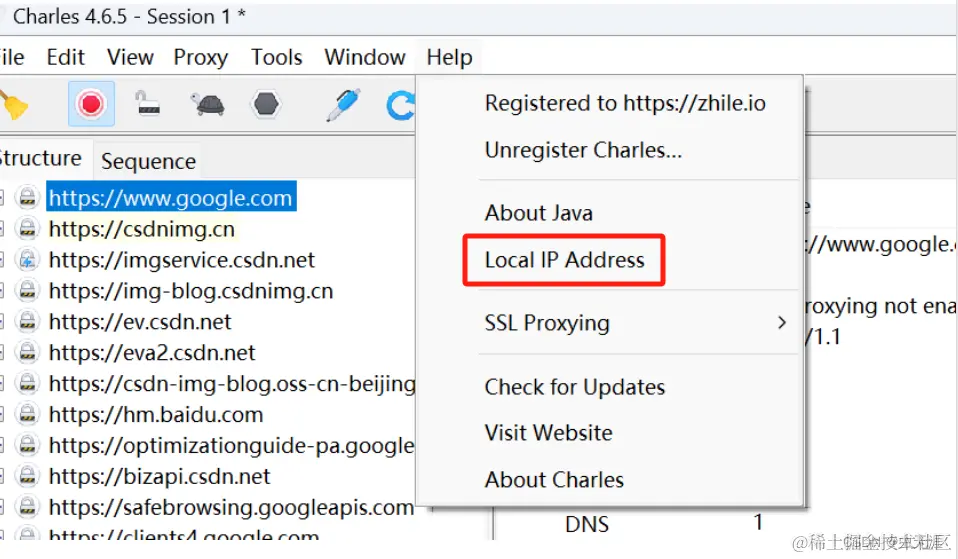Expand the hm.baidu.com tree node
958x559 pixels.
click(x=2, y=415)
